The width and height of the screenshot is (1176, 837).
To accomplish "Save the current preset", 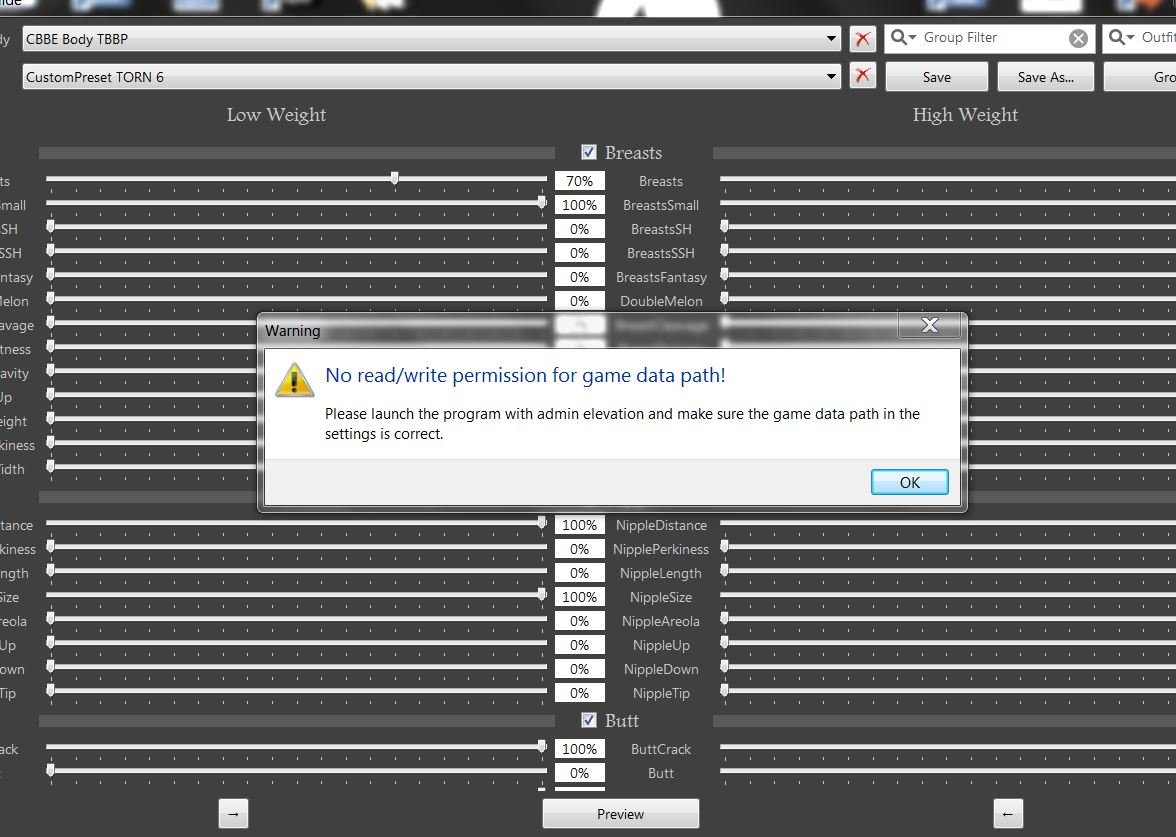I will click(936, 77).
